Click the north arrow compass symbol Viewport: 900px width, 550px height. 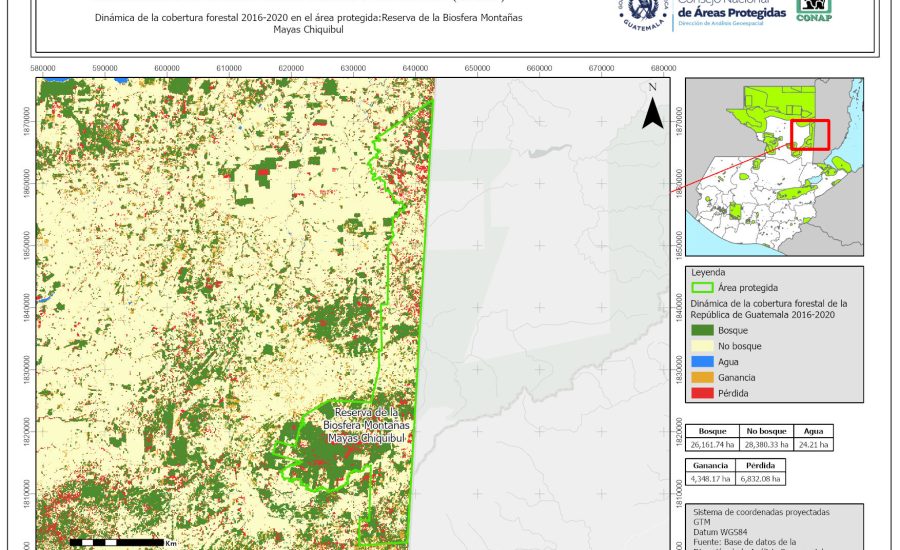(652, 108)
